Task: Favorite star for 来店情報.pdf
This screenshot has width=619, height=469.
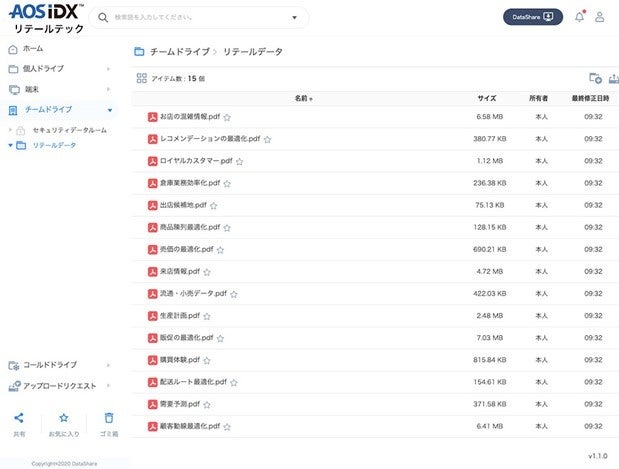Action: pyautogui.click(x=207, y=272)
